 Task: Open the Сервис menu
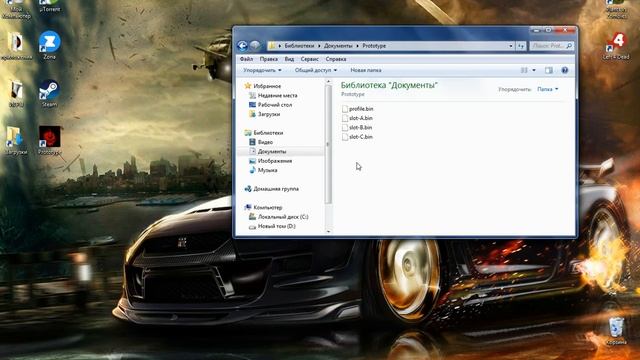click(309, 59)
